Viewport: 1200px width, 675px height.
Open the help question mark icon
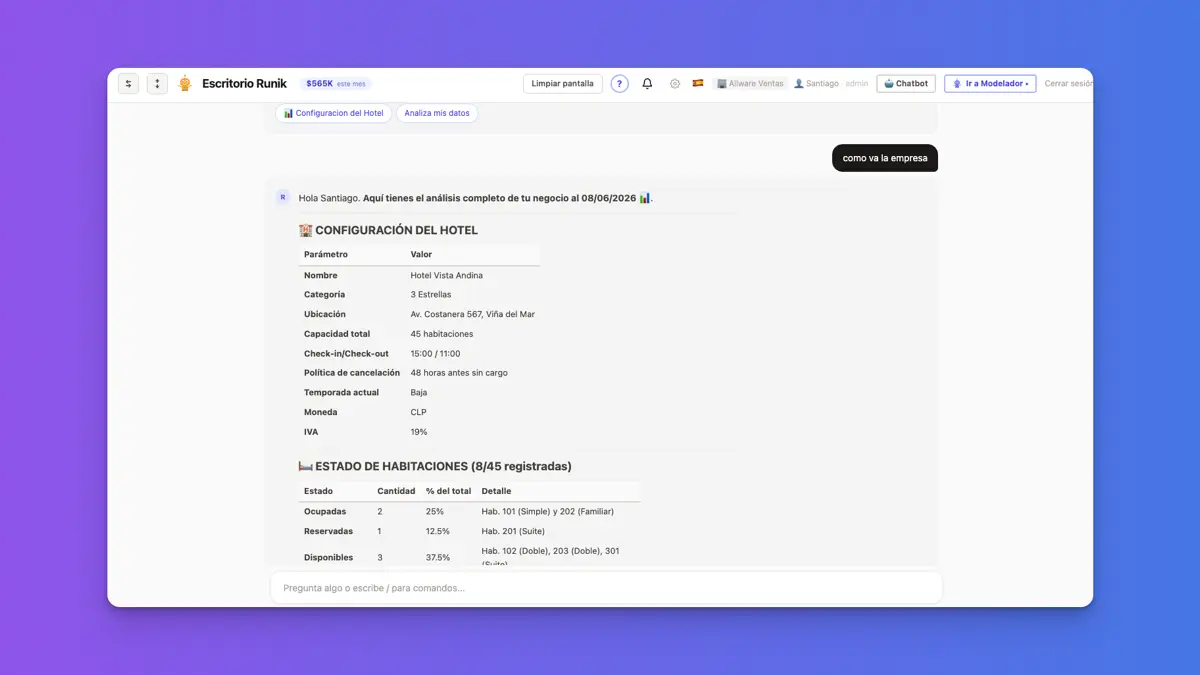[x=620, y=84]
